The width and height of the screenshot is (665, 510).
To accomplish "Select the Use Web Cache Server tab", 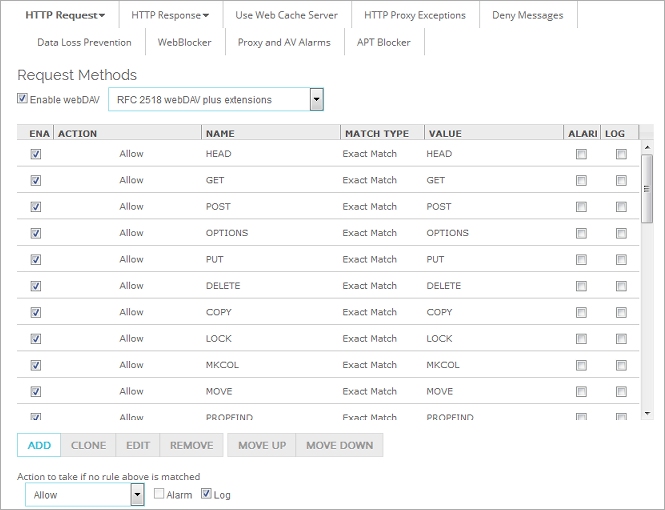I will pos(286,15).
